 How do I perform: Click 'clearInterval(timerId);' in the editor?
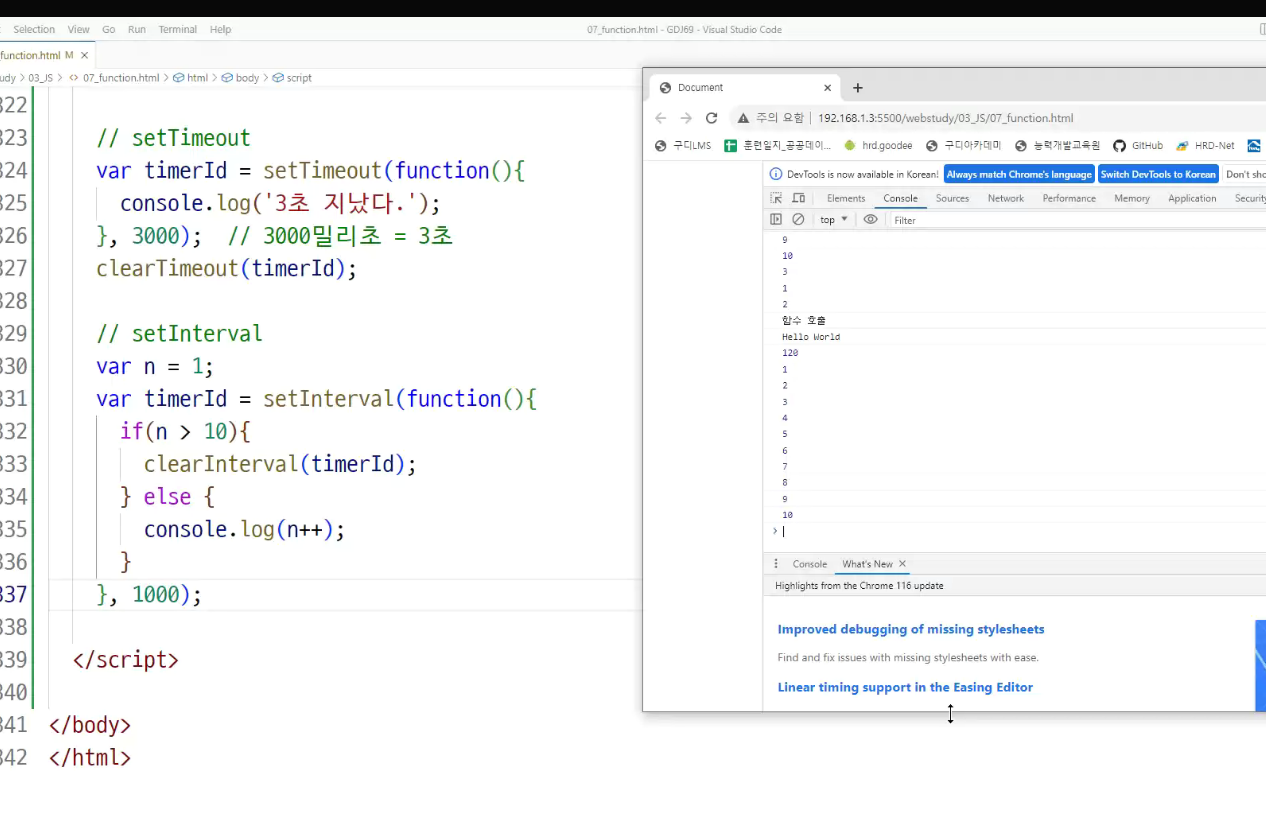[280, 464]
